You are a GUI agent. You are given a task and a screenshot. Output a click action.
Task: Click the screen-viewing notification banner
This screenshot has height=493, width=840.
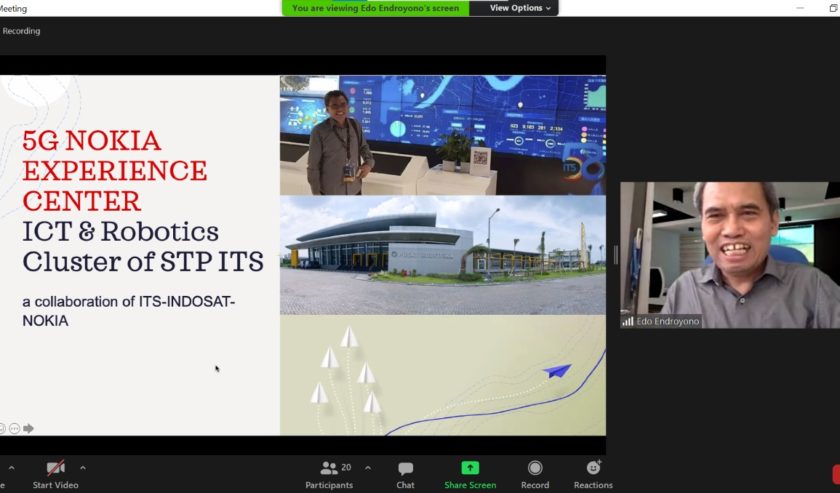(376, 8)
